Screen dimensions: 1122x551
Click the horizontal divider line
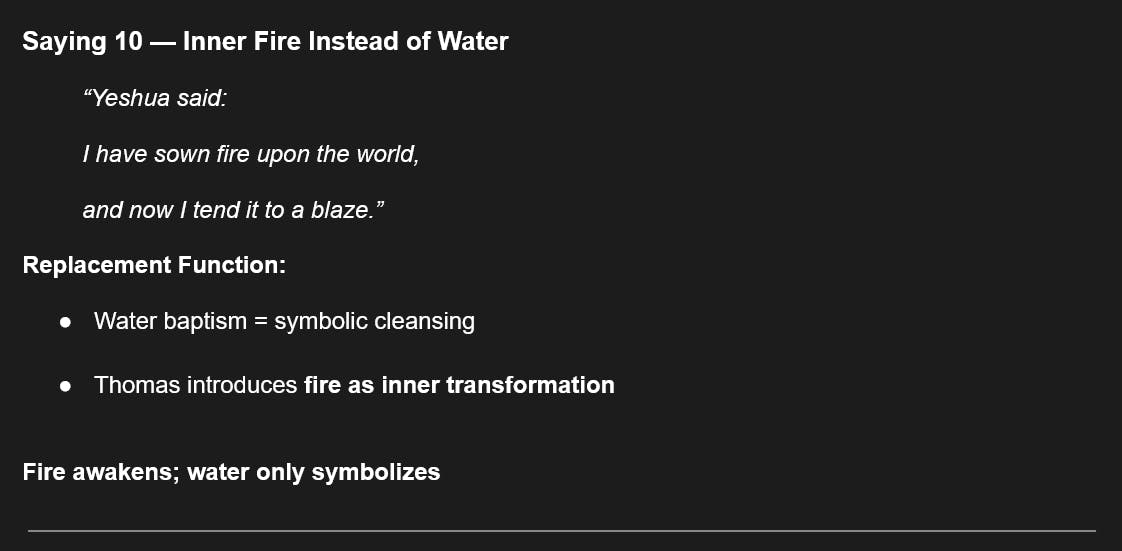click(561, 530)
